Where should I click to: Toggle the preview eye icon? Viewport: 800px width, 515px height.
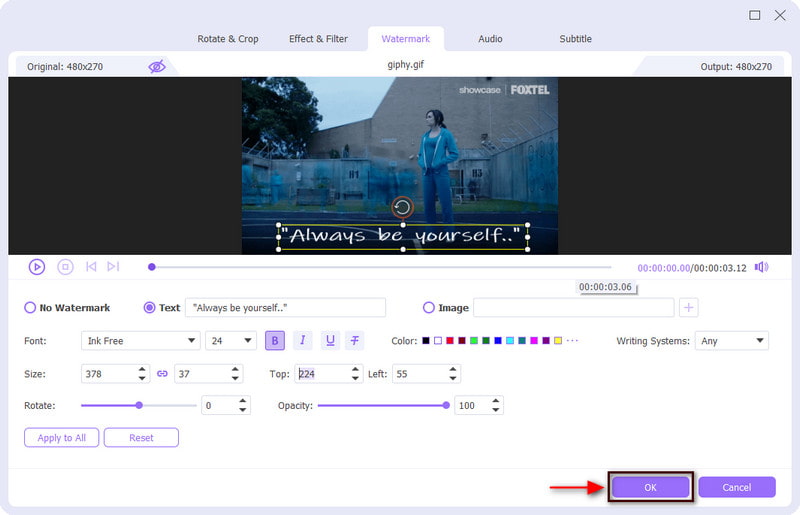157,66
